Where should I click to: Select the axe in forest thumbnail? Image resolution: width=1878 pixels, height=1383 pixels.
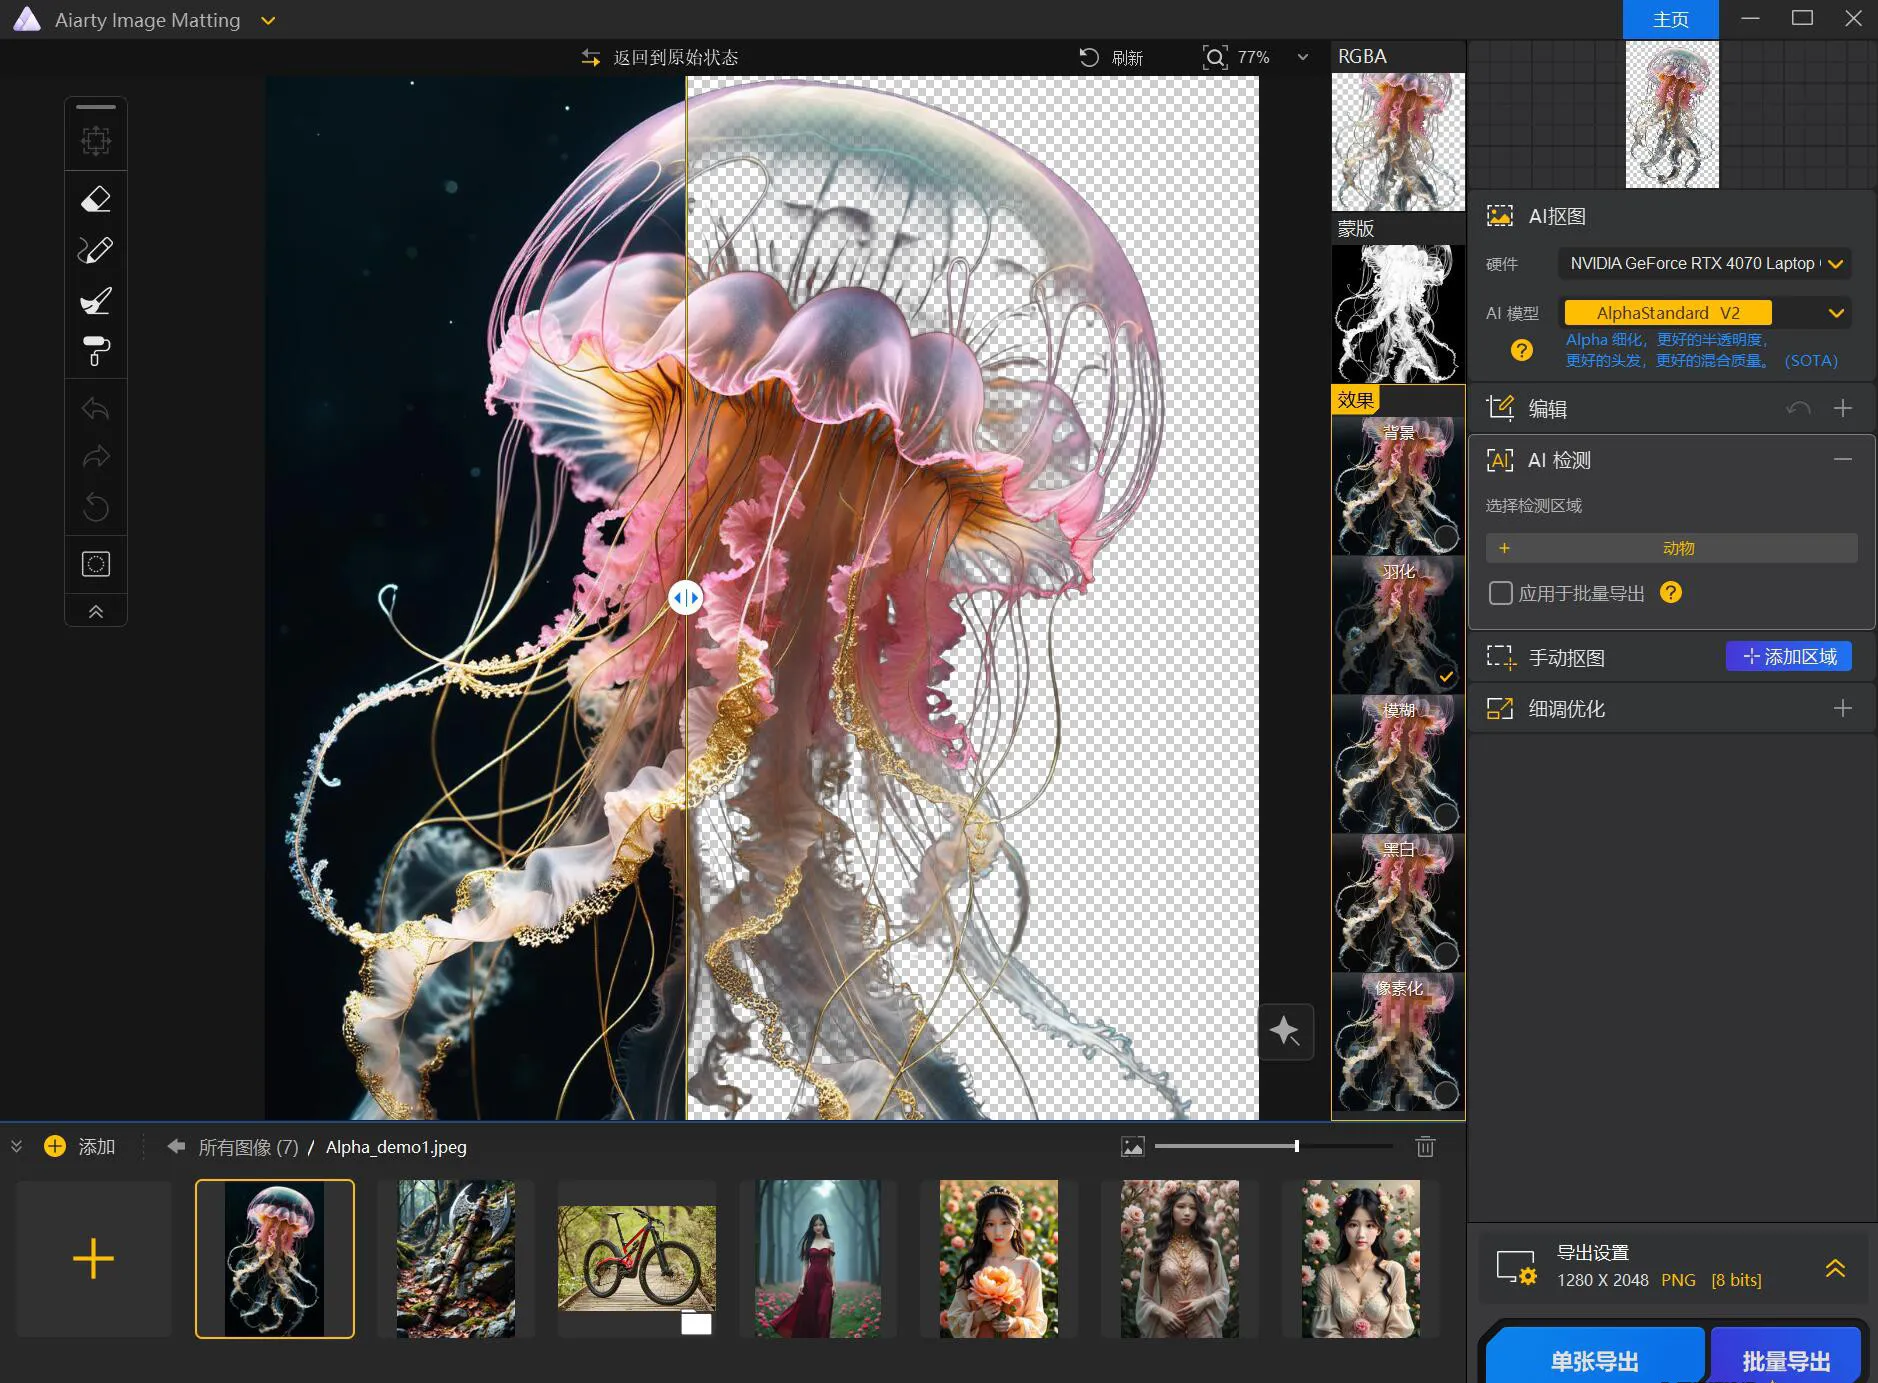coord(456,1258)
